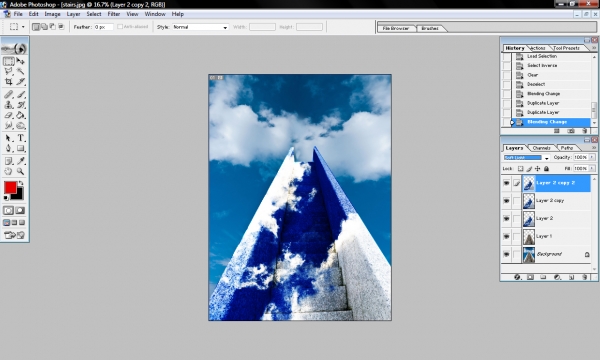Open the Layers panel flyout menu
600x360 pixels.
click(x=594, y=148)
